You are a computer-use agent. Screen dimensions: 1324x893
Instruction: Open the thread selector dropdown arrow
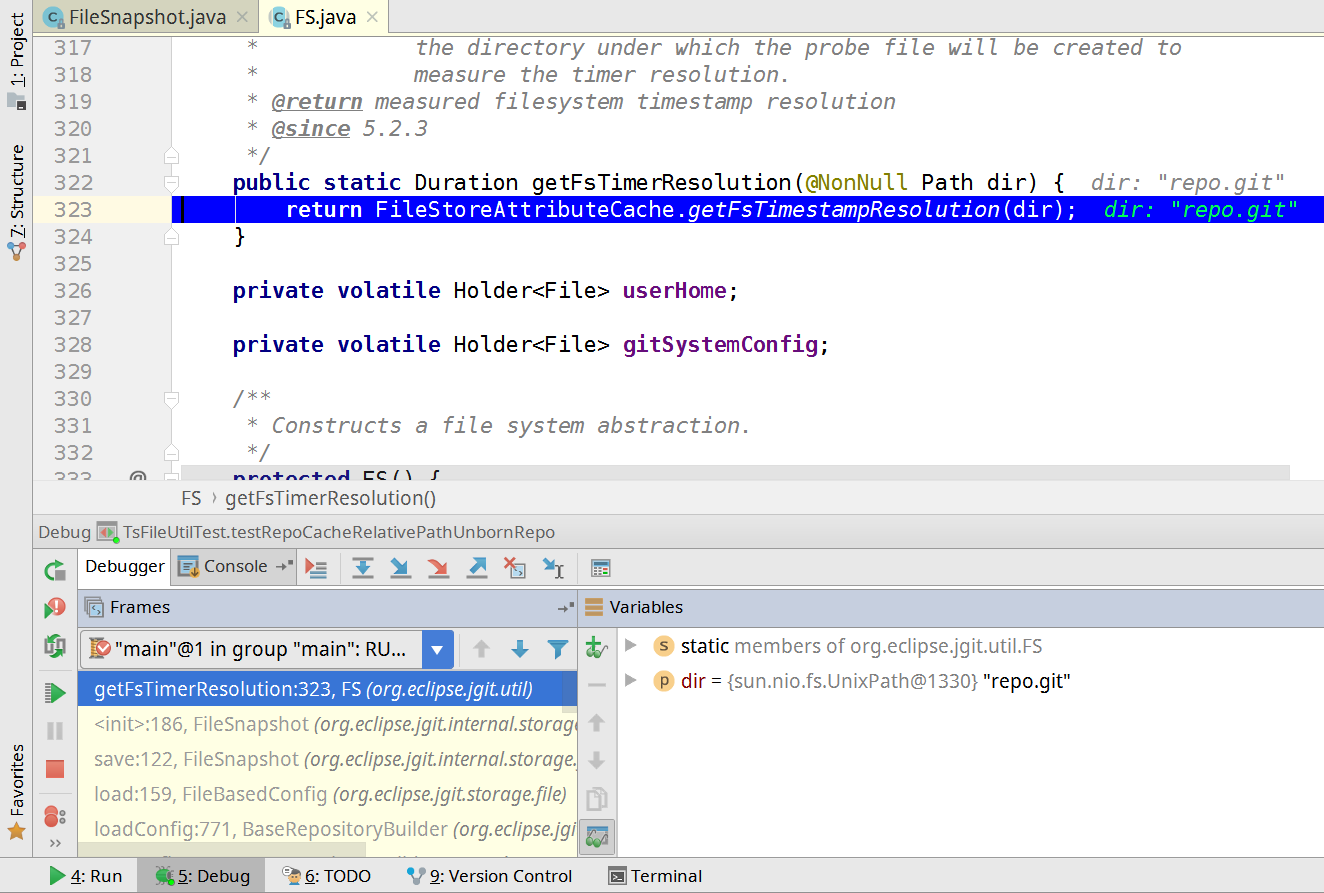[437, 649]
